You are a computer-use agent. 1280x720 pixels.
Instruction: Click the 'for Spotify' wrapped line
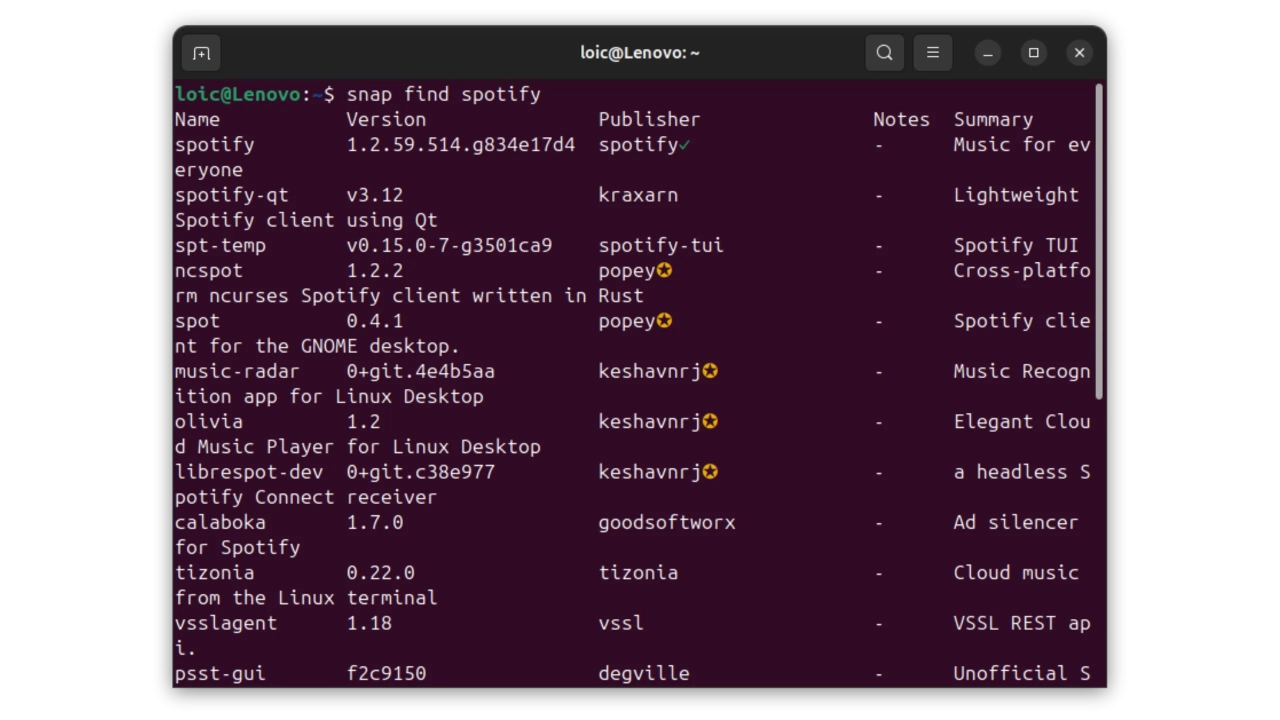pos(237,547)
